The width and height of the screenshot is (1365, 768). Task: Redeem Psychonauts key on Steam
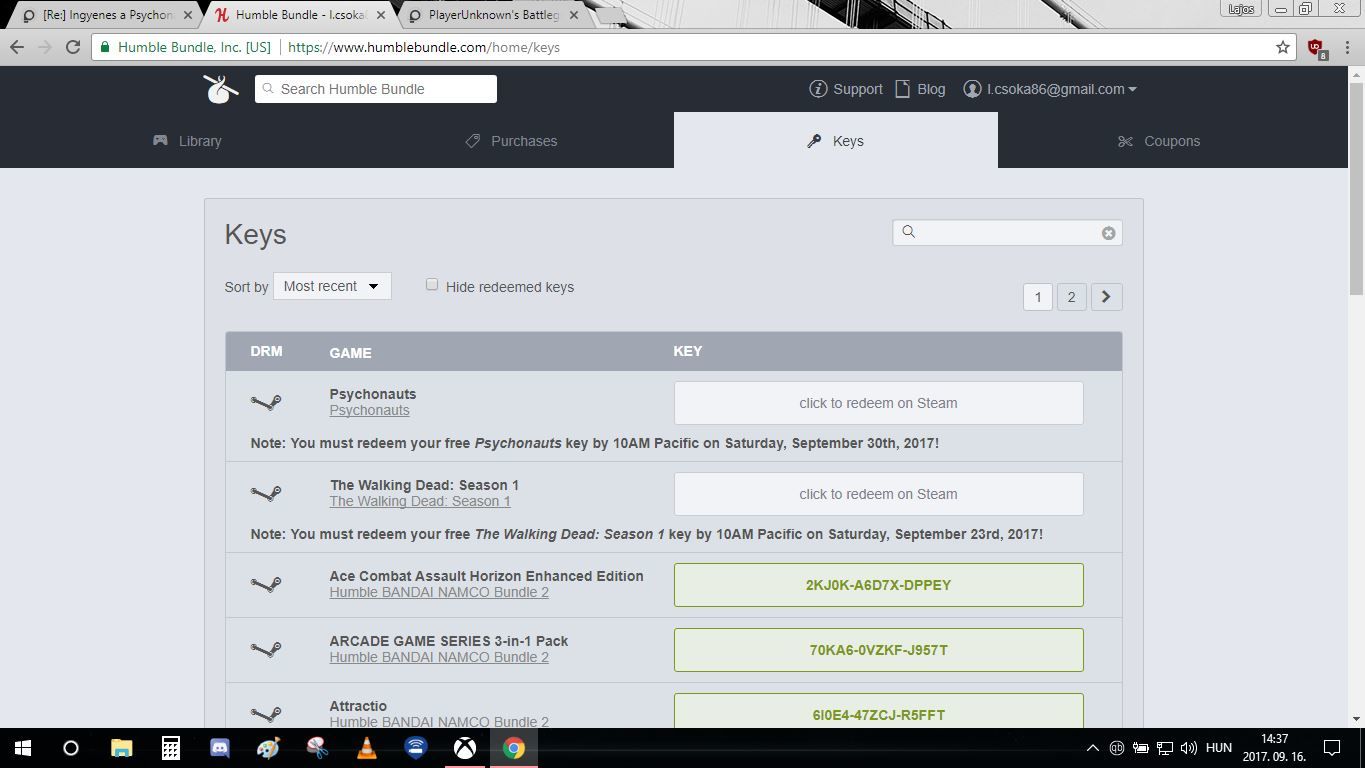[x=878, y=403]
